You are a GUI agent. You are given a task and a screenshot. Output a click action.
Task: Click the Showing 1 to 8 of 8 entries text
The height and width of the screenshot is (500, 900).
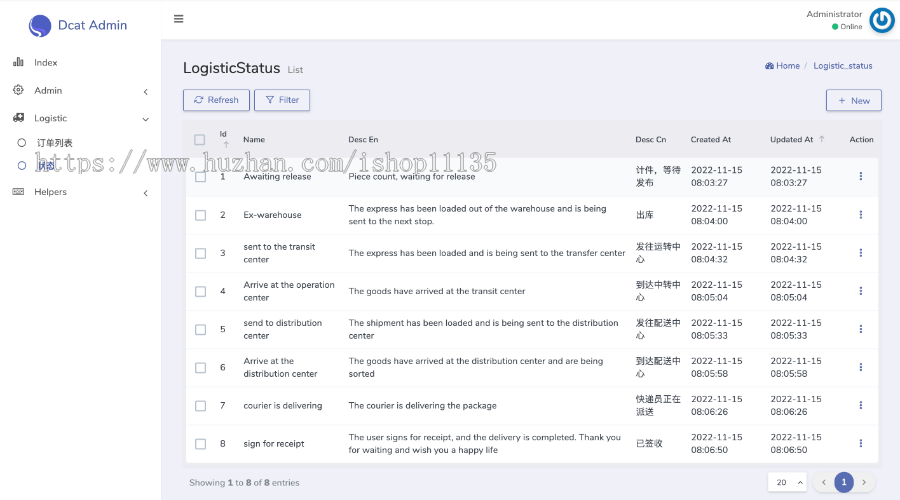244,483
